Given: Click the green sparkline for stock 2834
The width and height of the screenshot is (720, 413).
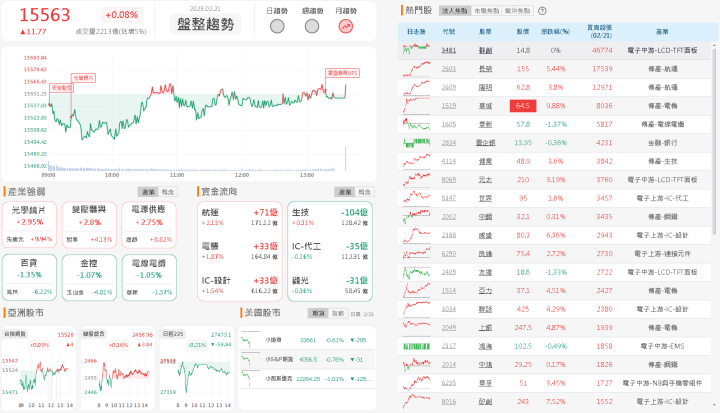Looking at the screenshot, I should tap(416, 142).
